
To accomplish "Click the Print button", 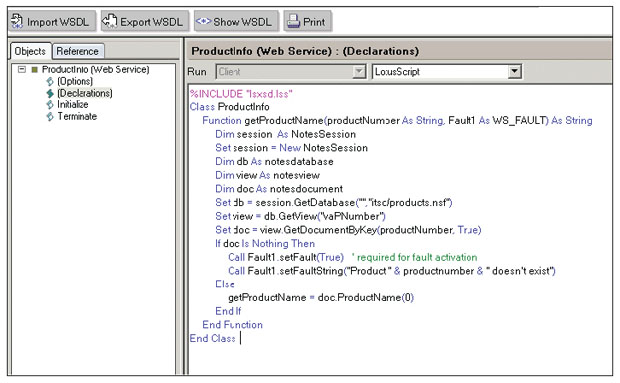I will [x=307, y=21].
